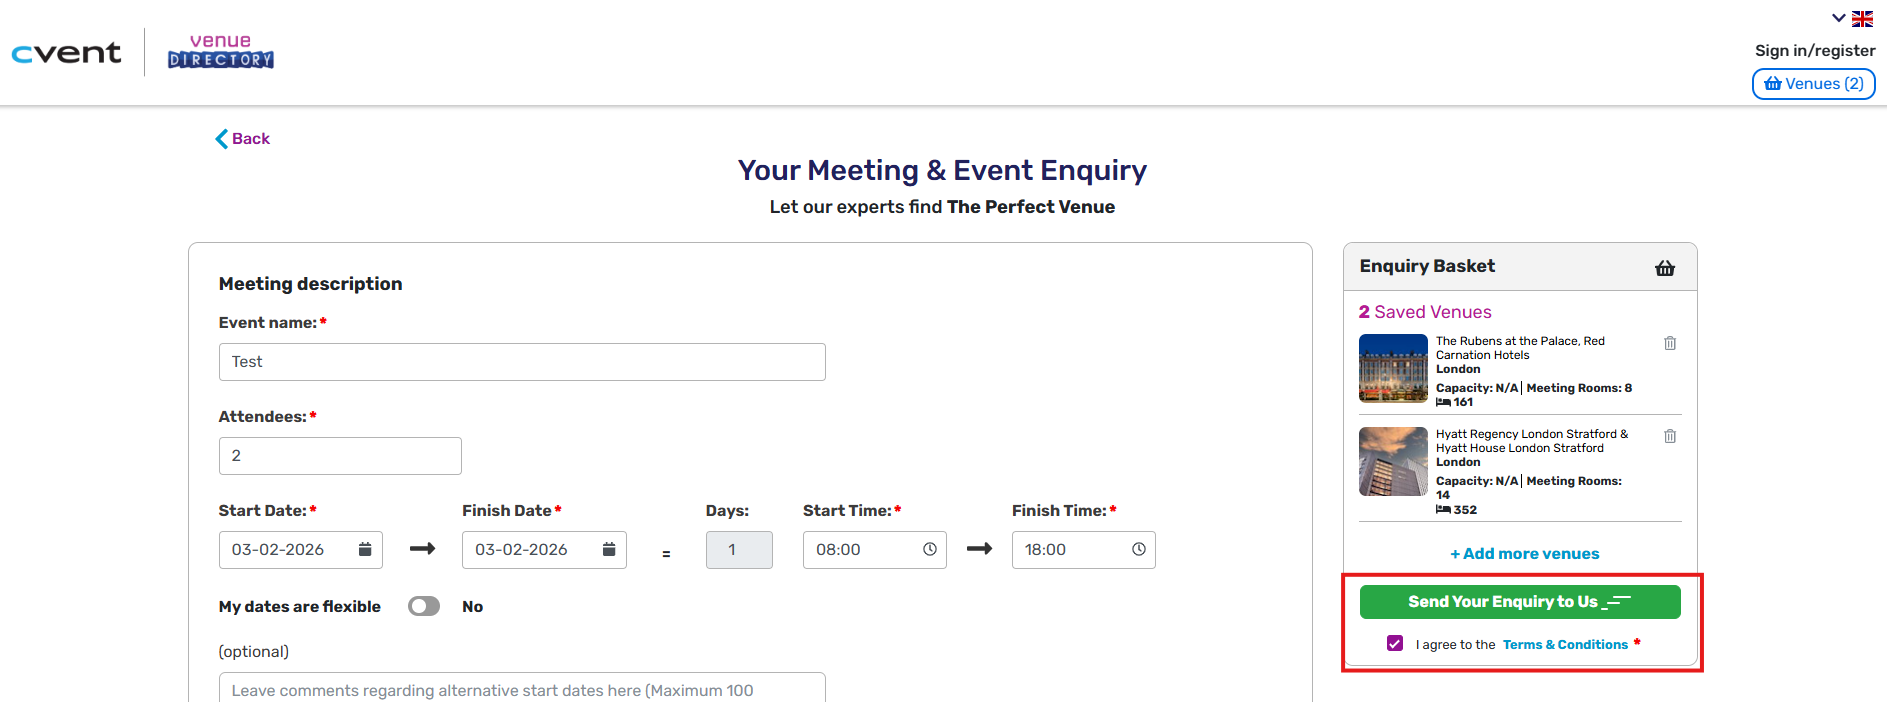The height and width of the screenshot is (702, 1887).
Task: Open the Rubens at the Palace thumbnail
Action: pyautogui.click(x=1393, y=368)
